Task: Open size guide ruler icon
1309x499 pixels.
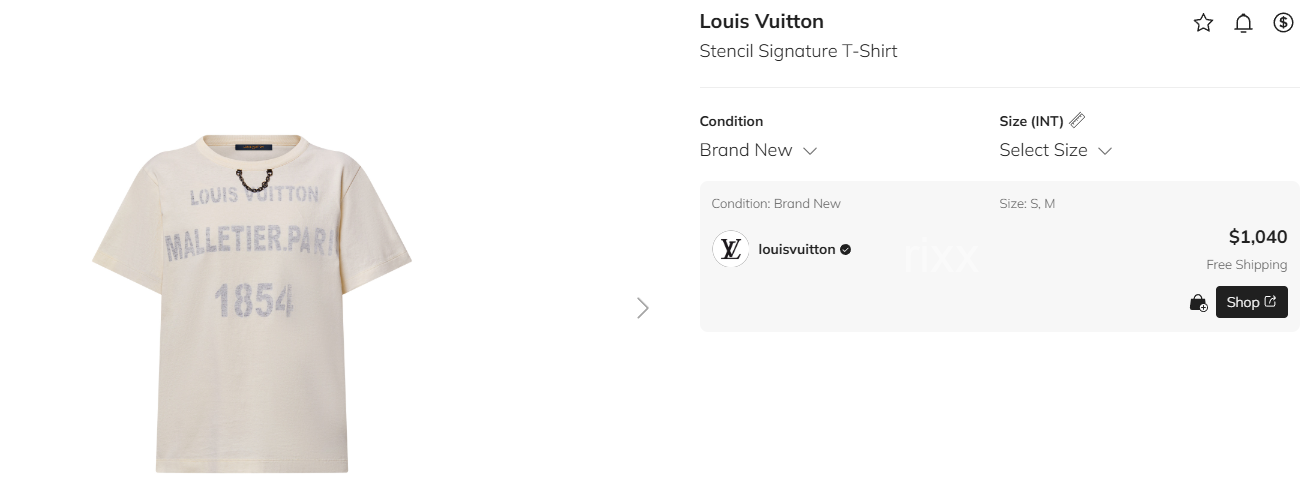Action: 1077,121
